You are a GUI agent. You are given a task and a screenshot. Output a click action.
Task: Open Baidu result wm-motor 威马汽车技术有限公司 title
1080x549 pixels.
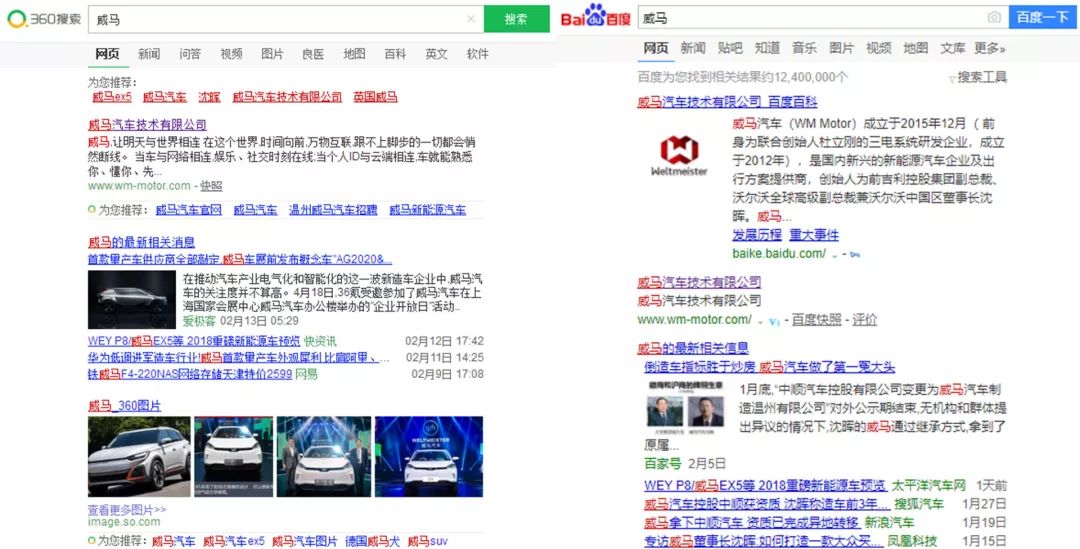pyautogui.click(x=699, y=282)
